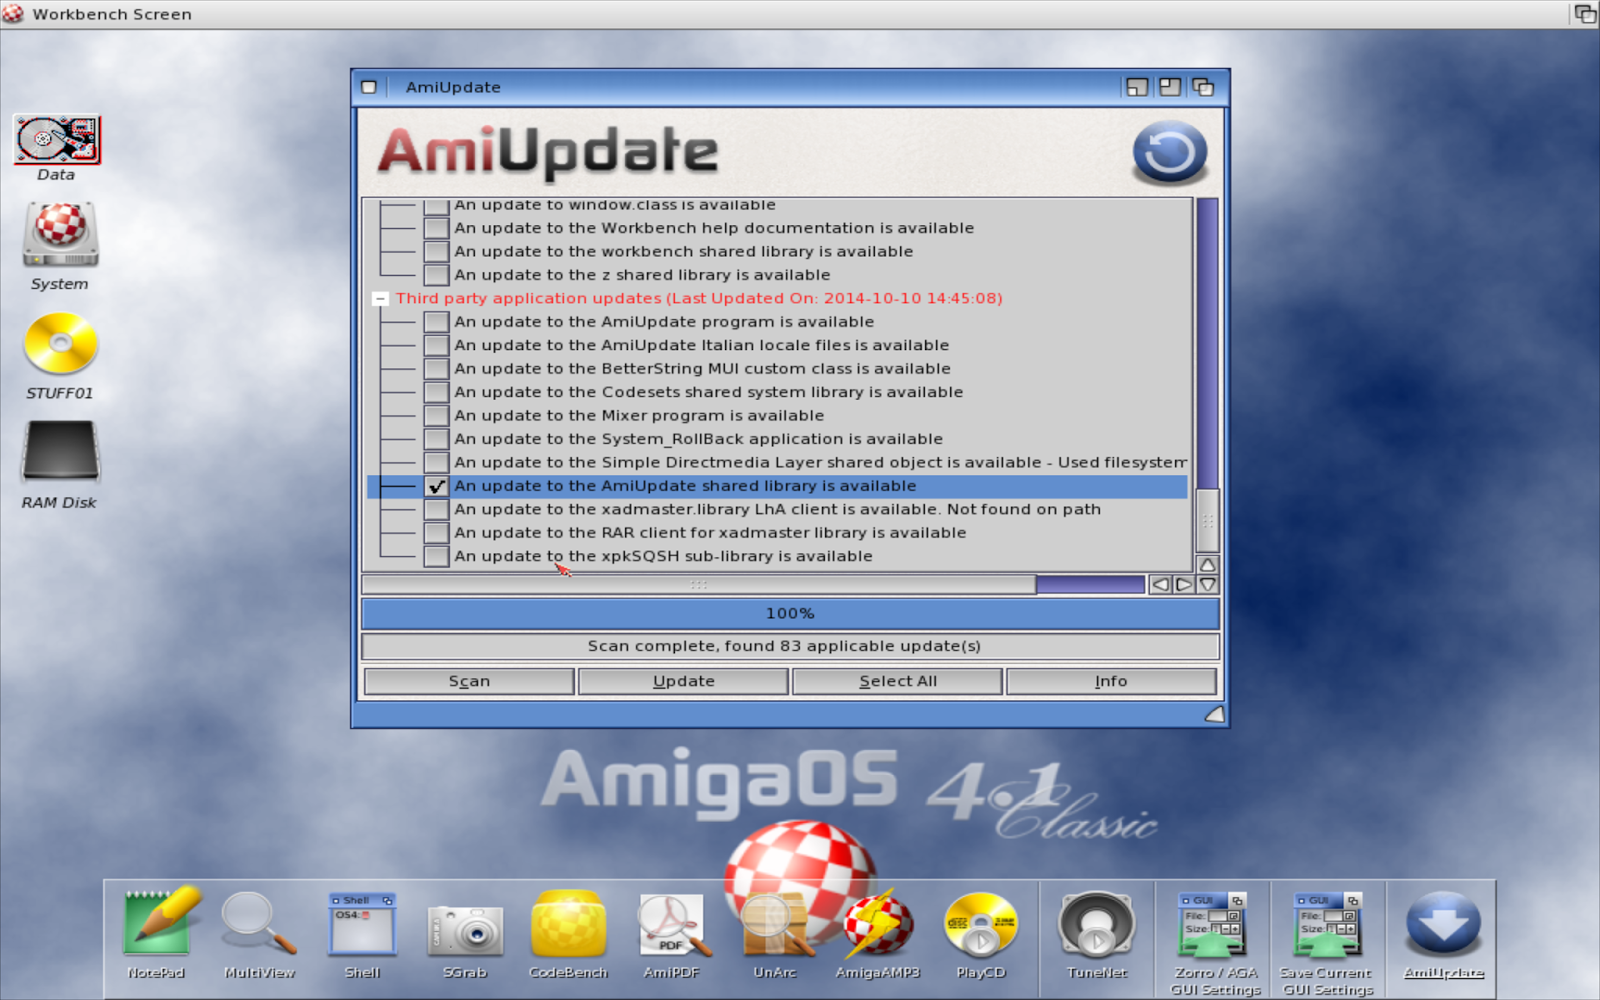This screenshot has width=1600, height=1000.
Task: Click the AmiUpdate window size gadget
Action: [x=1214, y=714]
